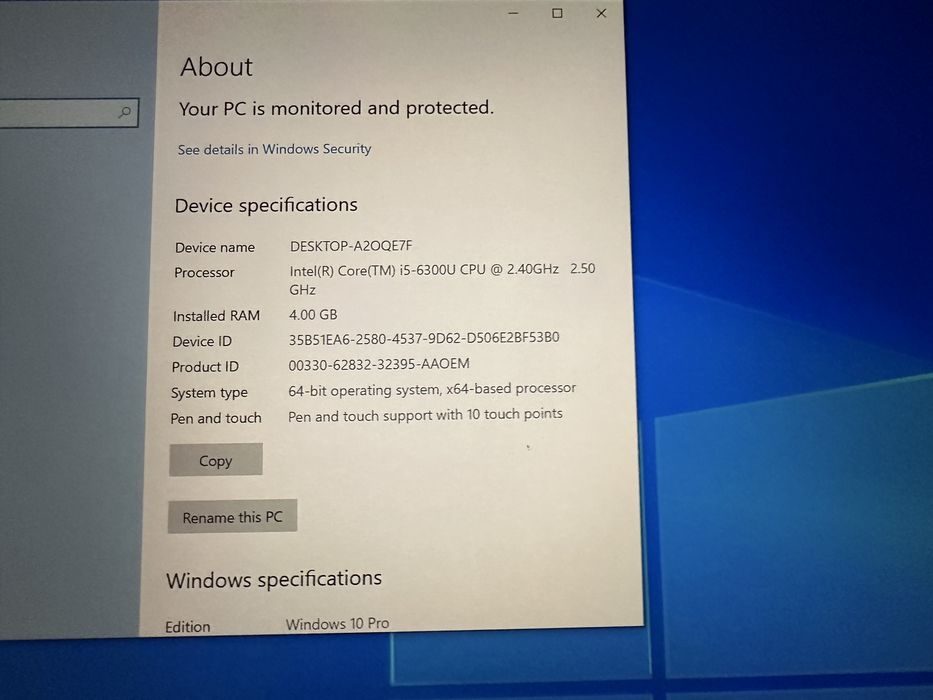Image resolution: width=933 pixels, height=700 pixels.
Task: Click Rename this PC button
Action: (233, 517)
